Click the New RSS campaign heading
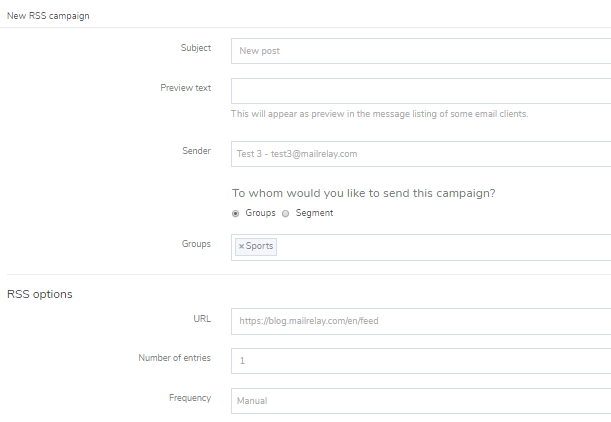Viewport: 611px width, 422px height. click(x=48, y=14)
